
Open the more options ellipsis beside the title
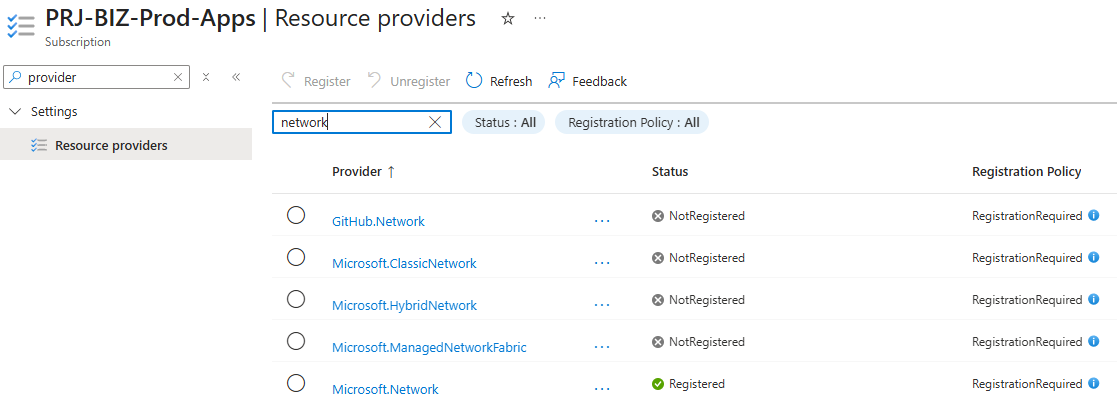coord(540,19)
